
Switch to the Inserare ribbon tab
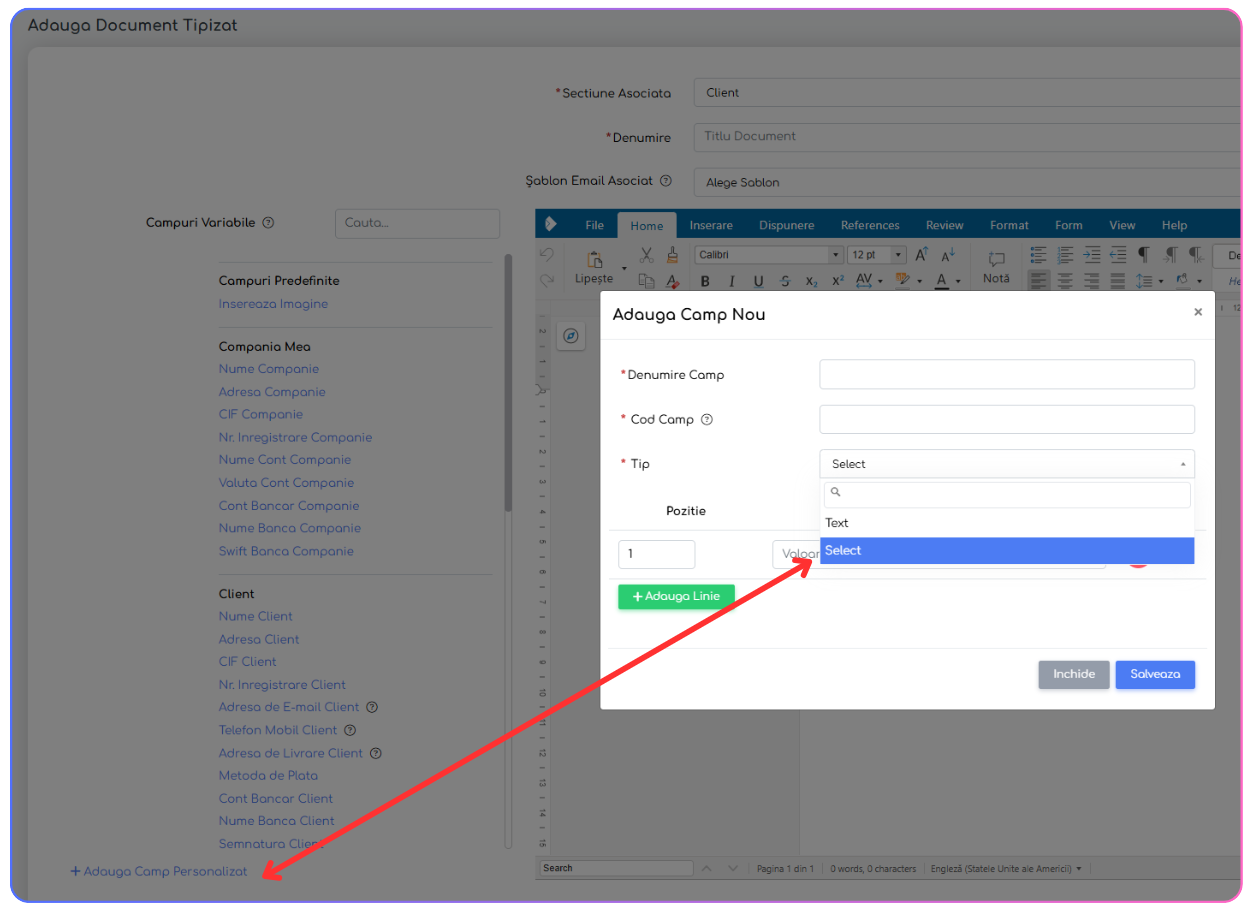pyautogui.click(x=711, y=226)
